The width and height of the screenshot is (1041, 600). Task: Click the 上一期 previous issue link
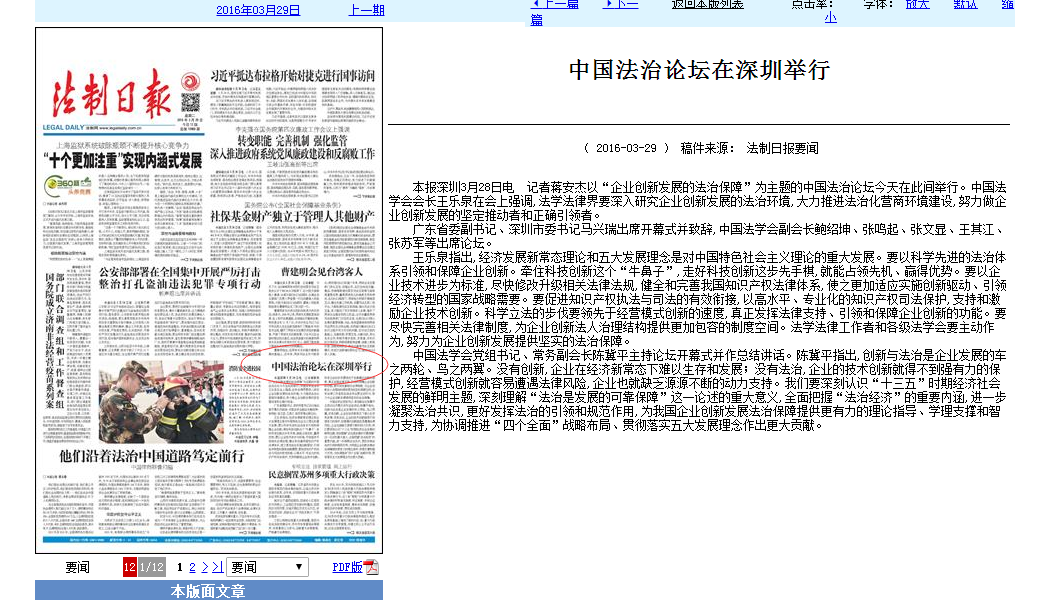click(x=366, y=10)
